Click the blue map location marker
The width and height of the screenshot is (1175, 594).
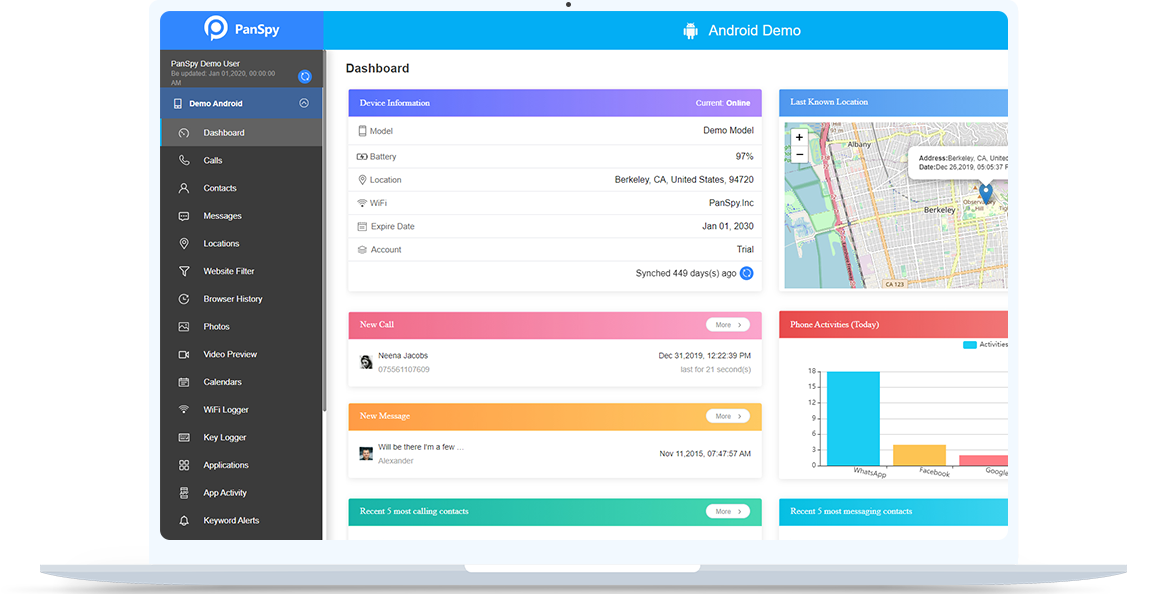coord(985,193)
